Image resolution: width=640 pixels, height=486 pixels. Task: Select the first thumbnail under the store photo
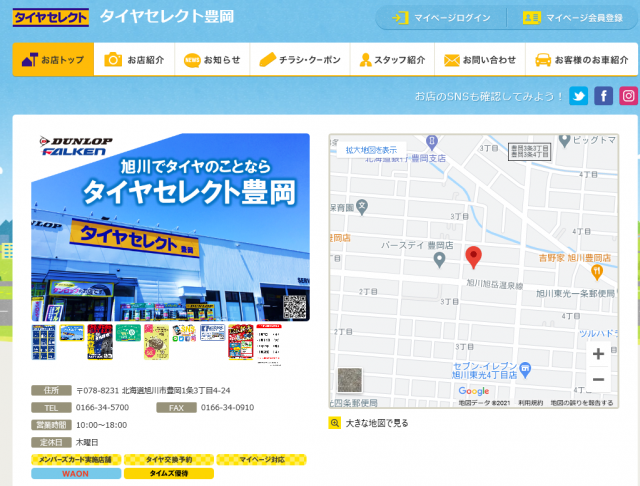tap(44, 341)
